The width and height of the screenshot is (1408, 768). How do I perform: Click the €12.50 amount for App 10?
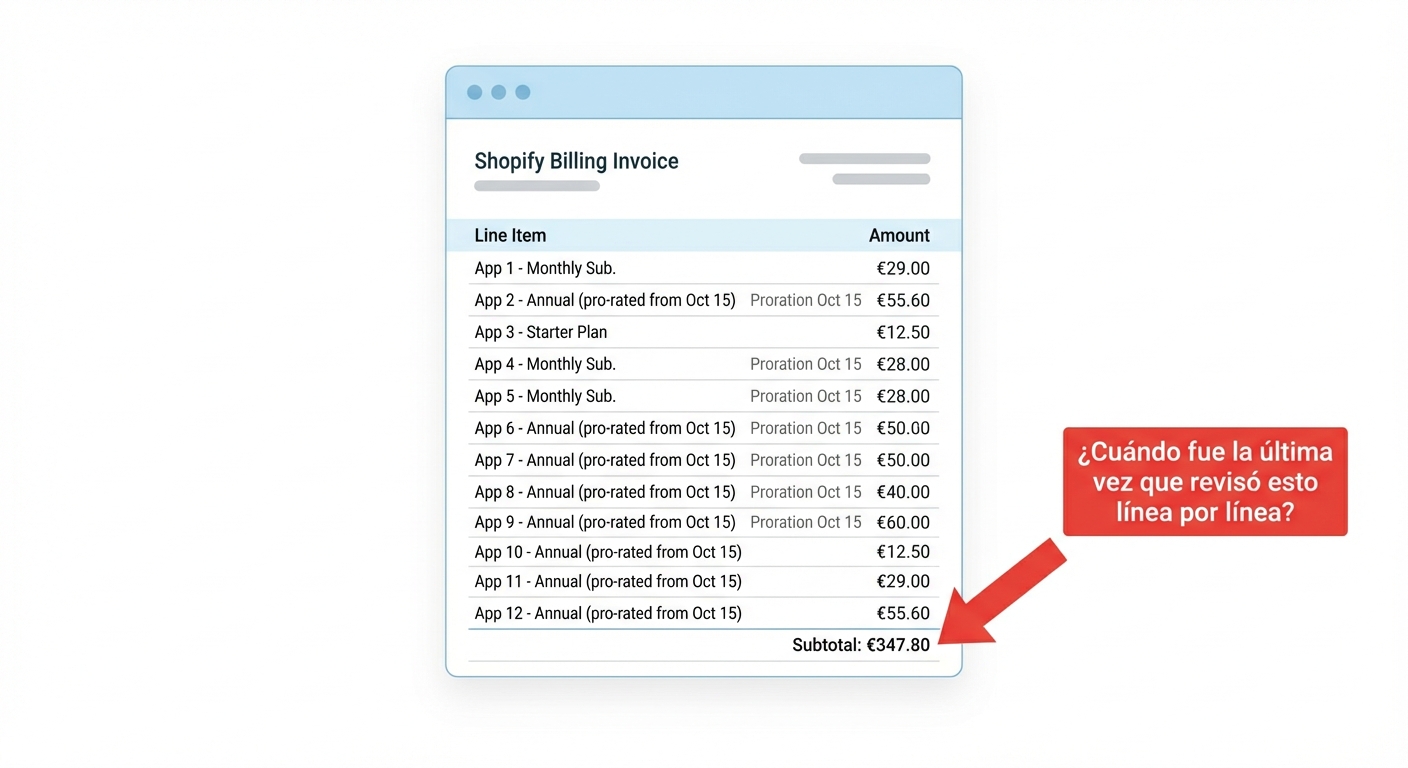903,552
